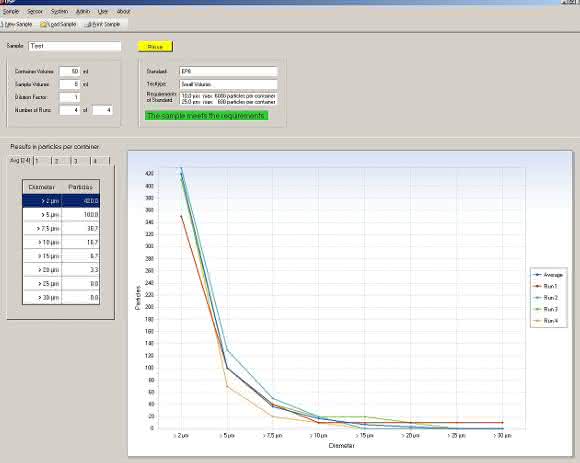Select the > 2 µm table row
The image size is (580, 463).
pos(61,201)
